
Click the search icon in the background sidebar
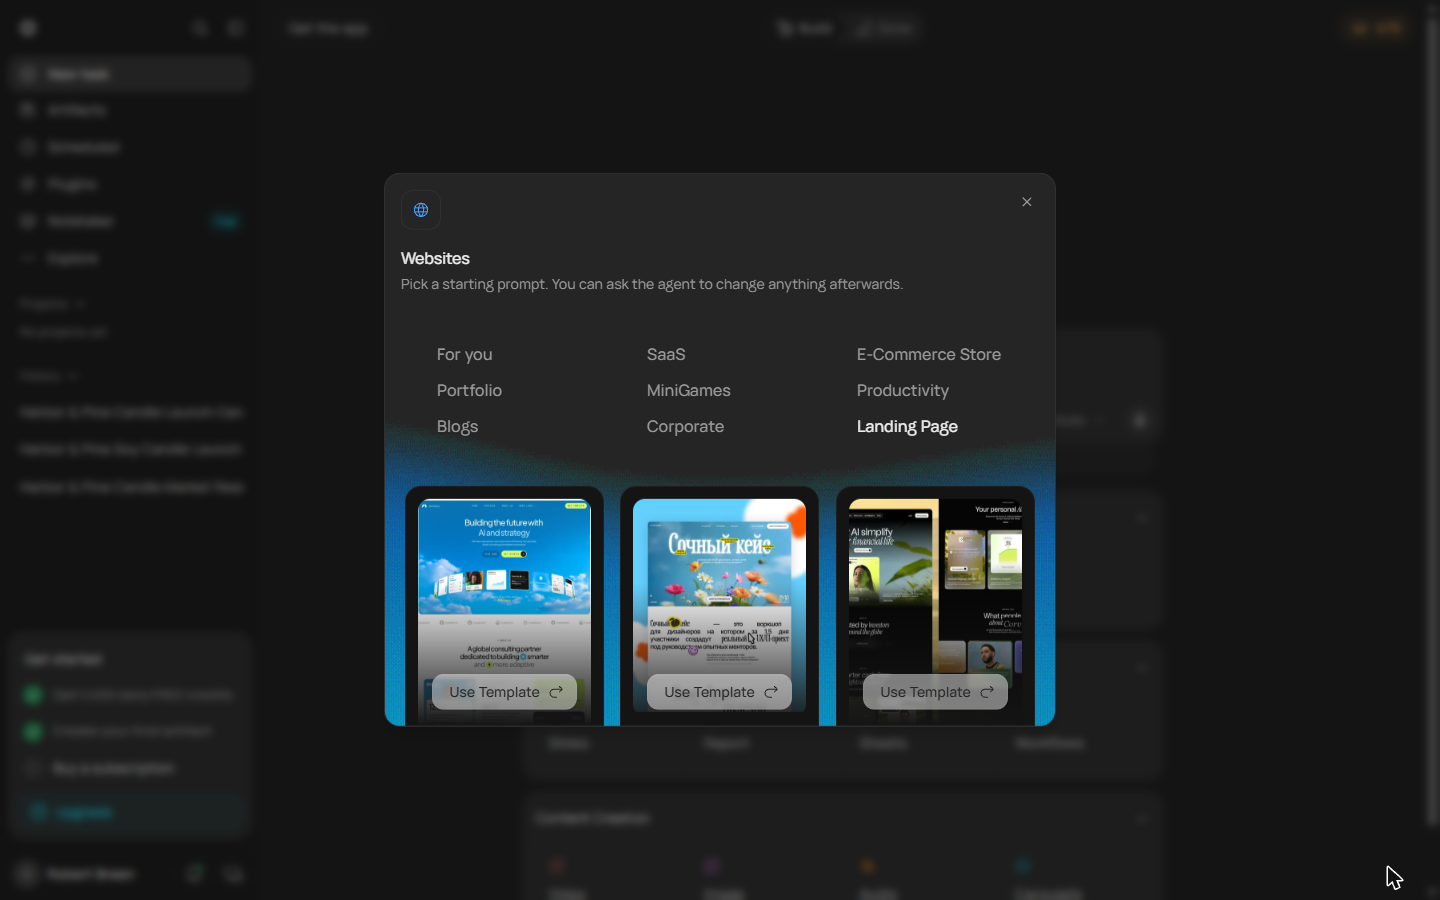(x=200, y=28)
